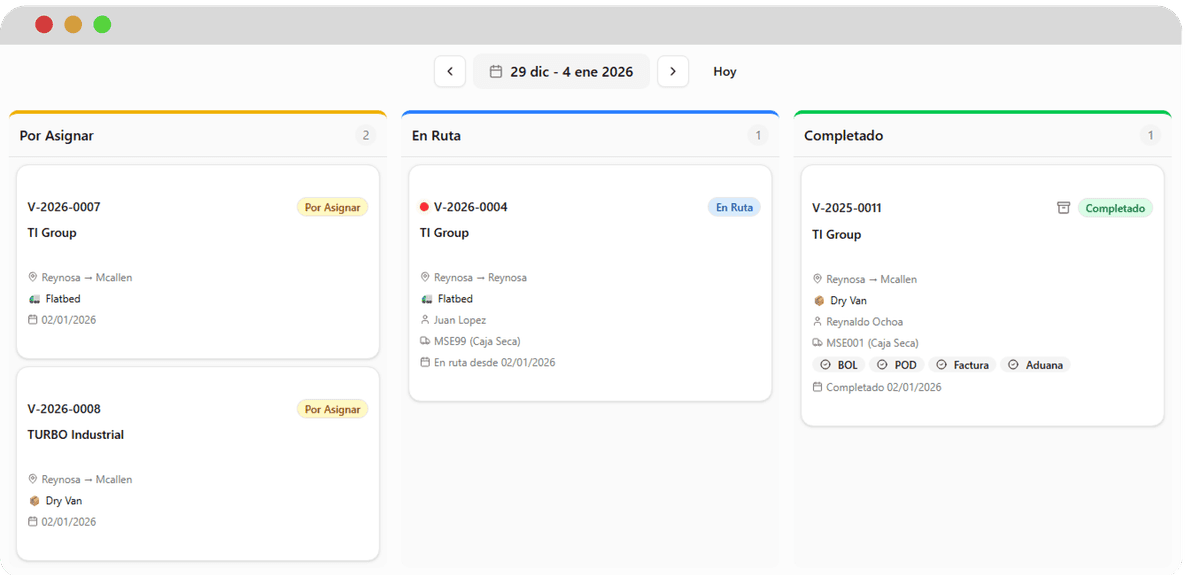Screen dimensions: 1200x575
Task: Click MSE99 (Caja Seca) unit text
Action: click(x=477, y=341)
